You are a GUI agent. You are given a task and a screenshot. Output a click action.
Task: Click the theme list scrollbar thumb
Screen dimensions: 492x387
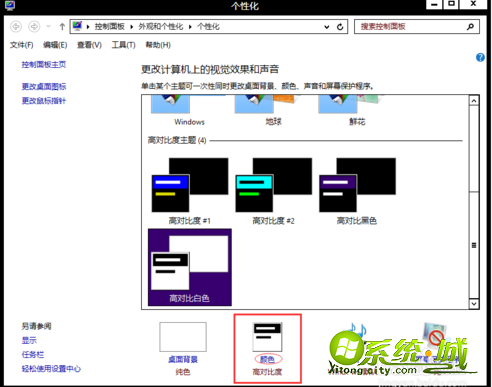coord(474,245)
